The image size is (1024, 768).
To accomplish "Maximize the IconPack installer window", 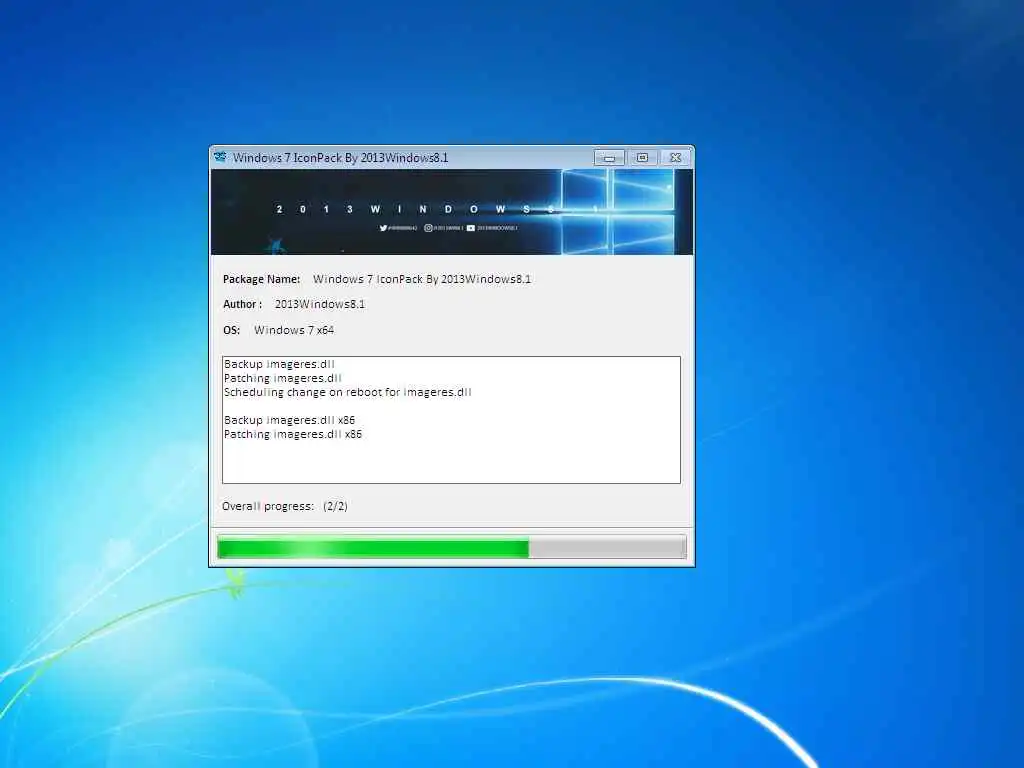I will tap(643, 157).
